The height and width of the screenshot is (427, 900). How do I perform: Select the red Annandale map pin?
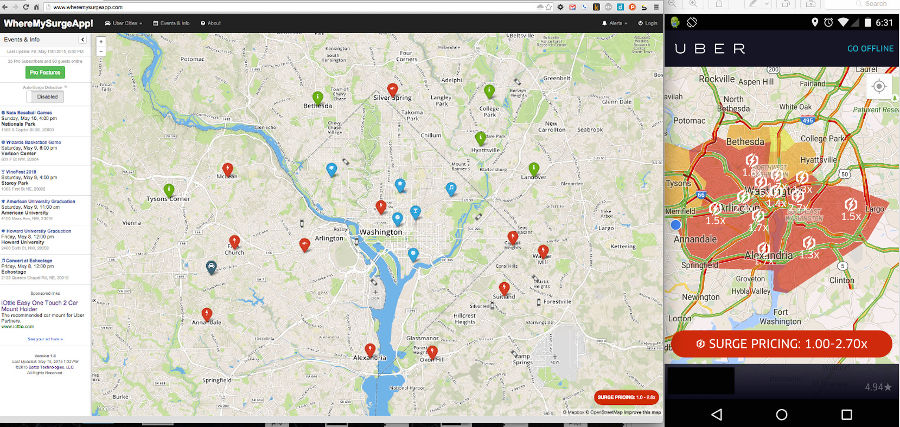pos(207,314)
